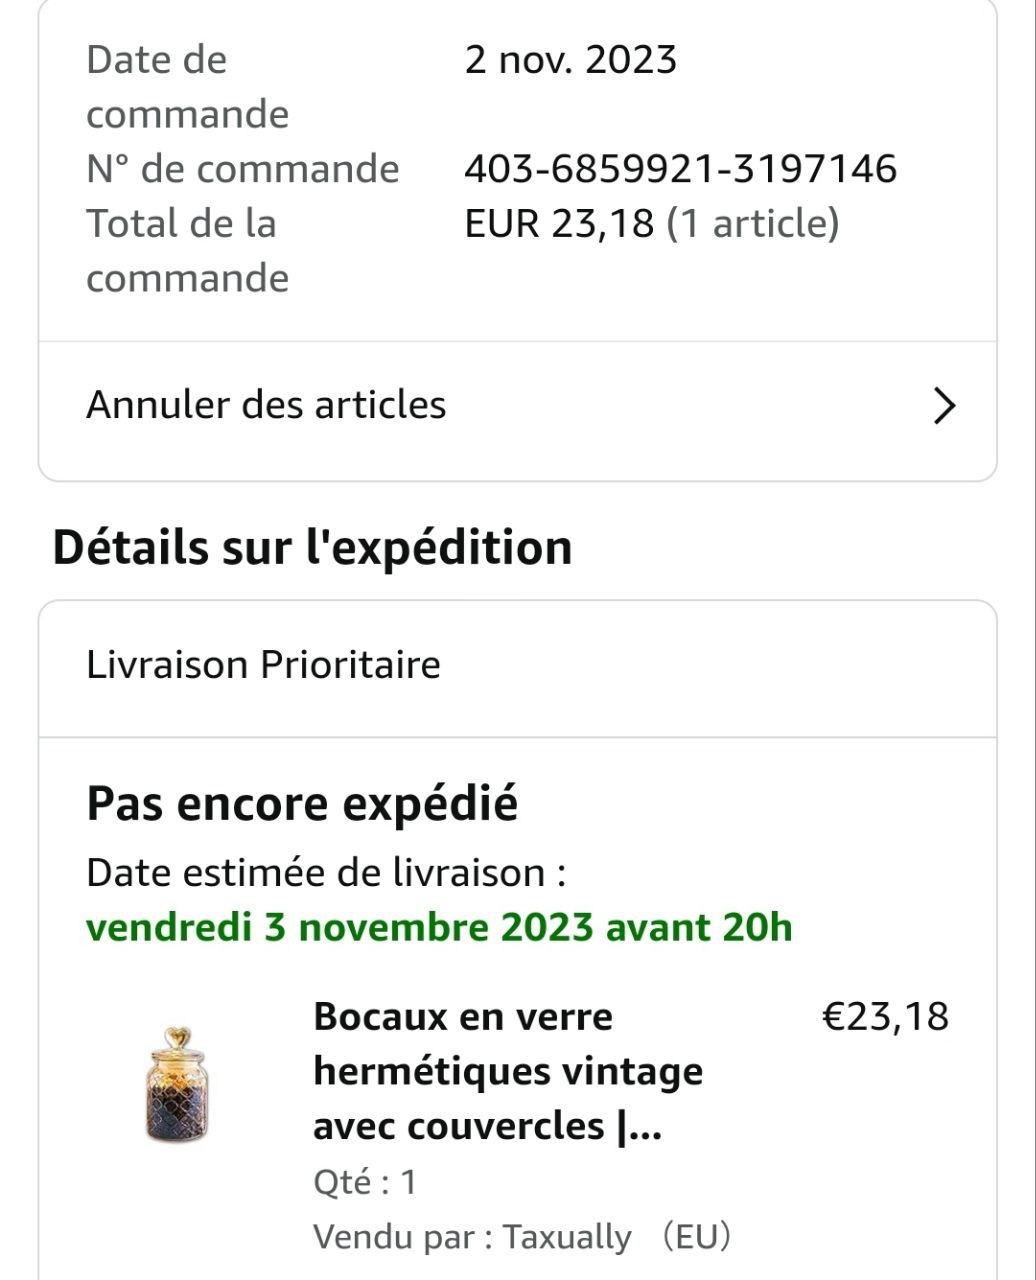This screenshot has height=1280, width=1036.
Task: Select the order date 2 nov. 2023
Action: click(x=570, y=60)
